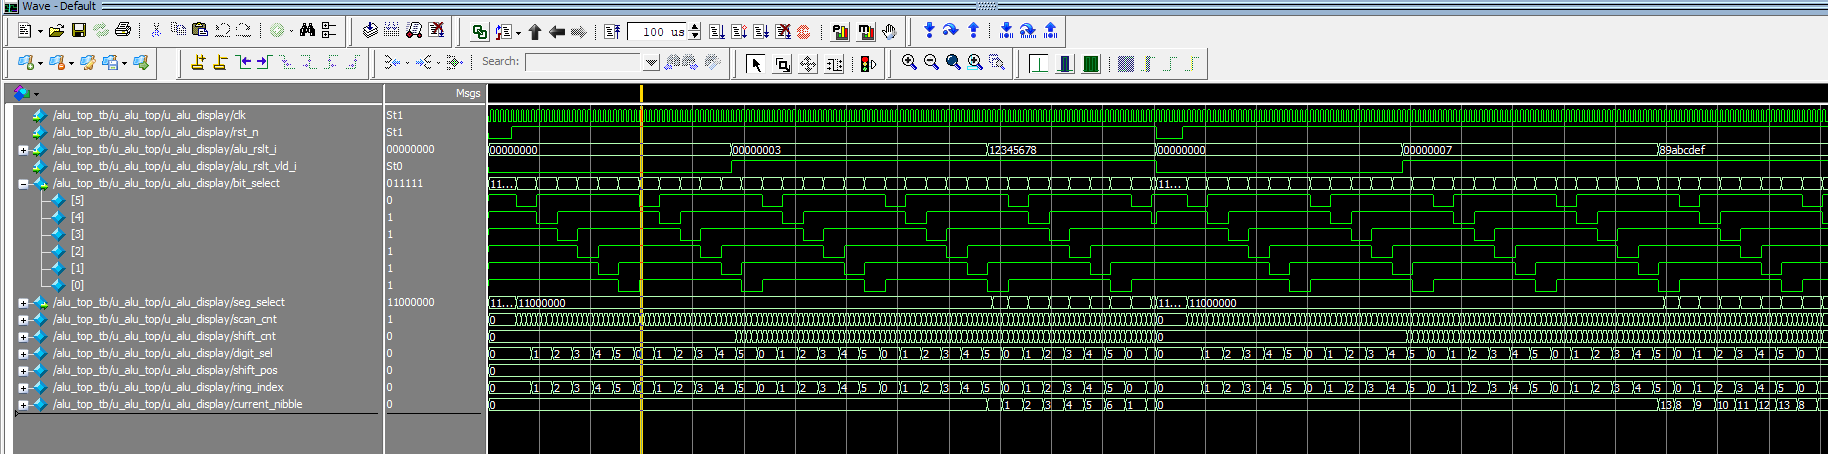Viewport: 1828px width, 454px height.
Task: Click the red Stop simulation icon
Action: 804,32
